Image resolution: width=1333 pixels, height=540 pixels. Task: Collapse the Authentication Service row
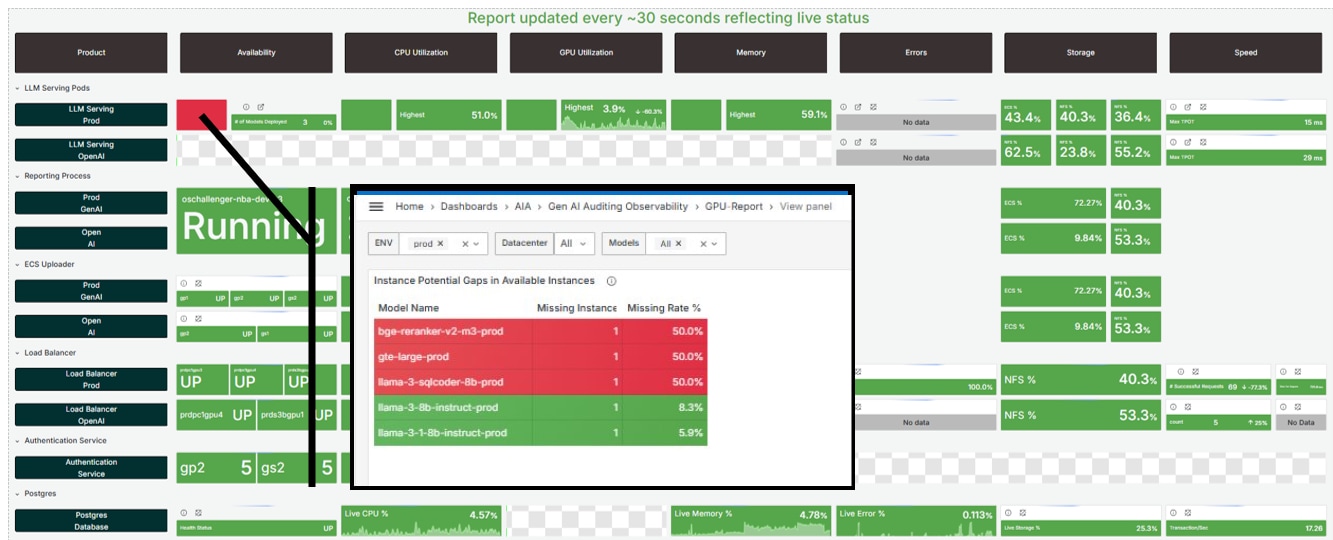point(18,441)
